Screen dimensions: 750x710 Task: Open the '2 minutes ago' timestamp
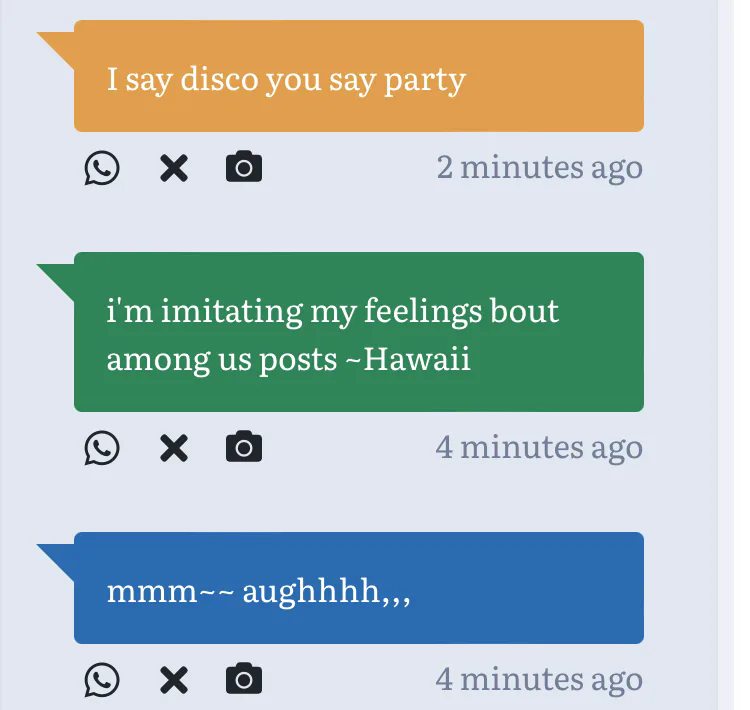coord(539,167)
